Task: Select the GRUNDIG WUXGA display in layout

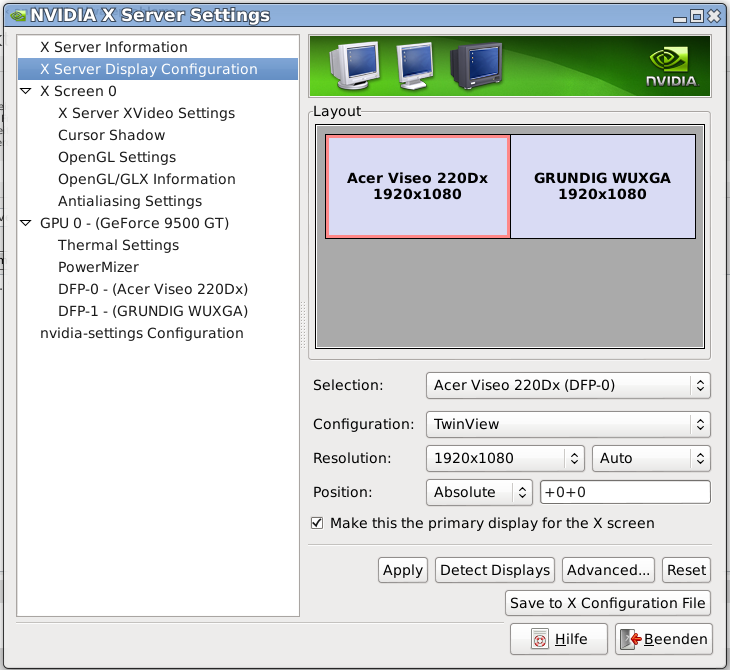Action: (602, 186)
